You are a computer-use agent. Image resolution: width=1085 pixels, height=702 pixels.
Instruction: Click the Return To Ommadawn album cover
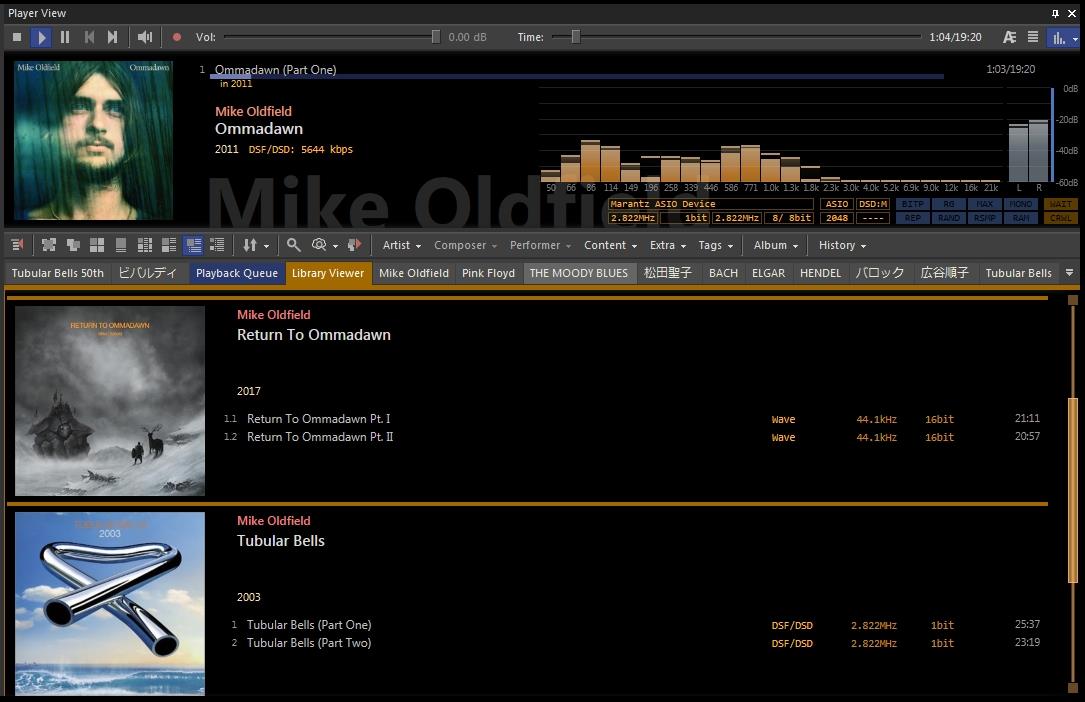pos(110,401)
